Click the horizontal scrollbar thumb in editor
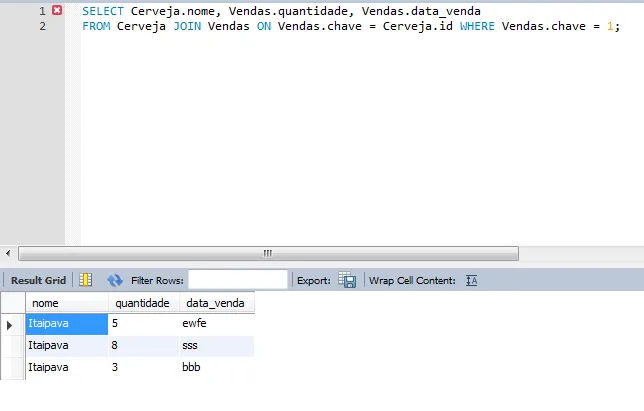644x411 pixels. tap(268, 253)
